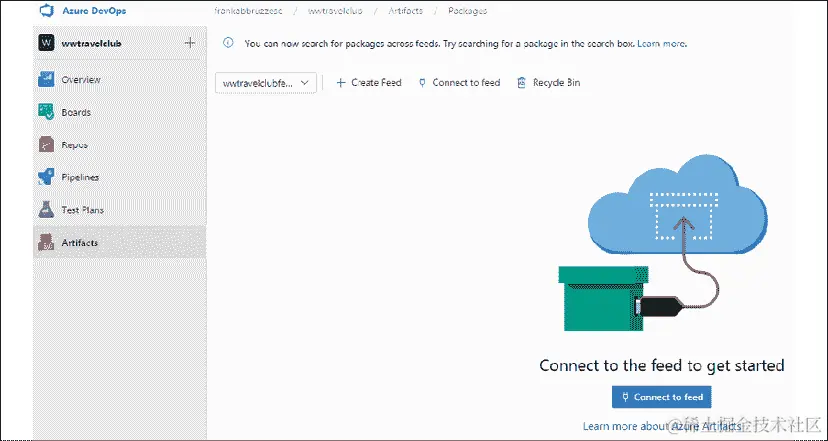Open the wwtravelclub project tile icon
The height and width of the screenshot is (441, 828).
point(46,43)
